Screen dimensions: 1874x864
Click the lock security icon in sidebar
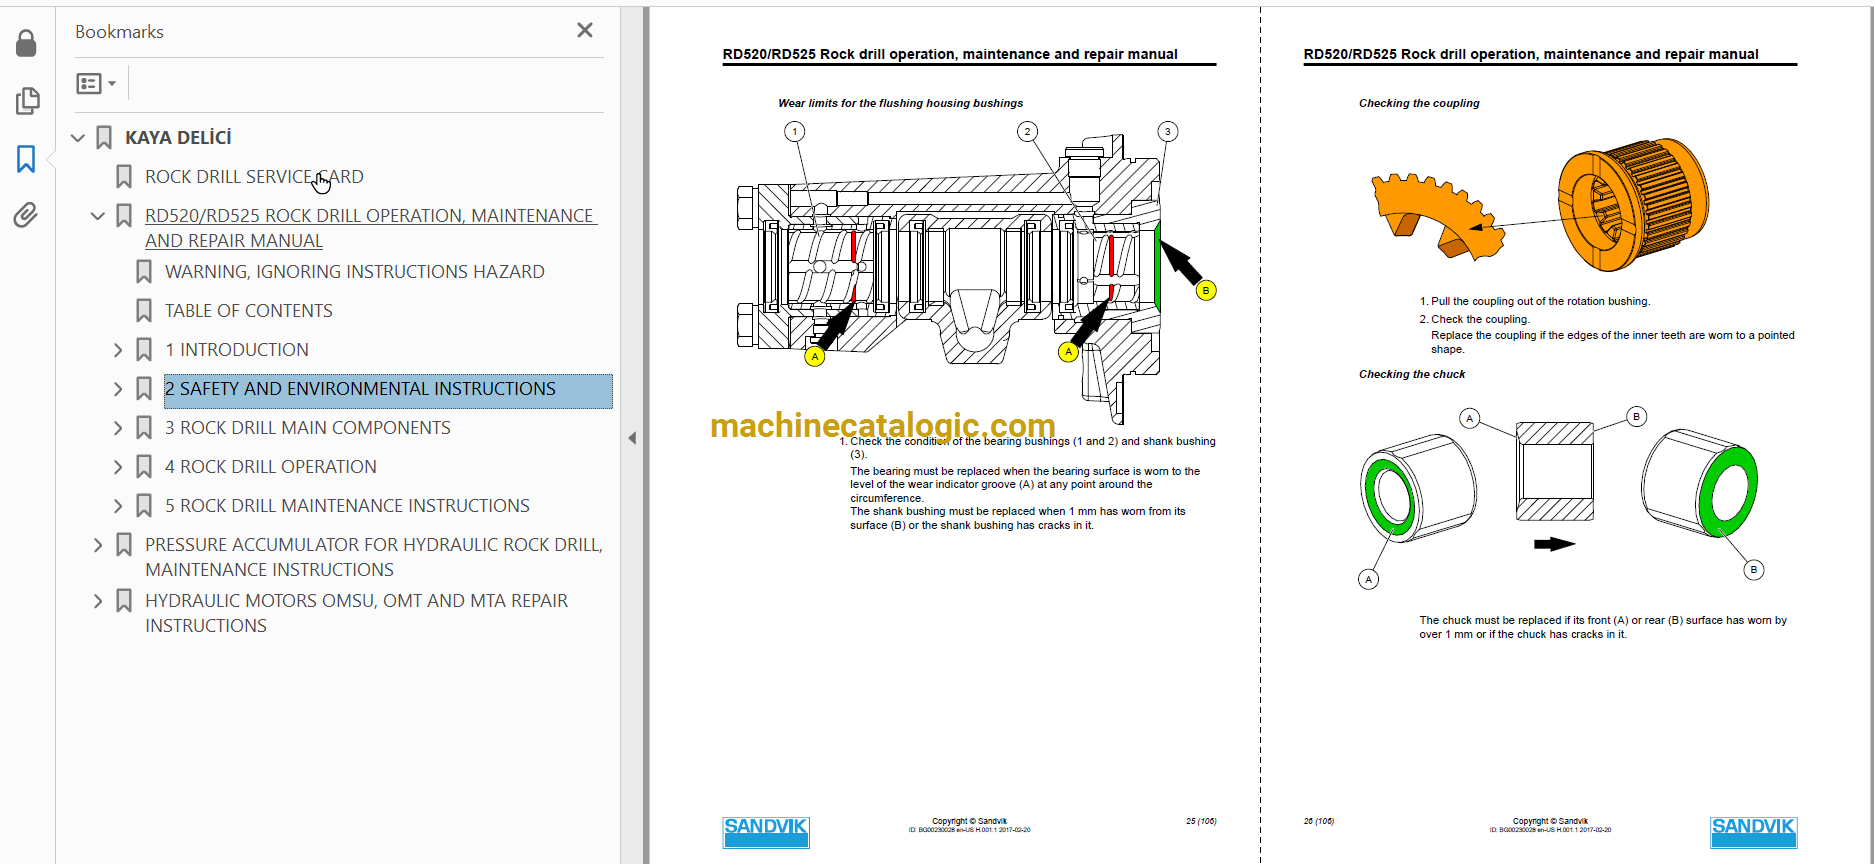pyautogui.click(x=27, y=43)
